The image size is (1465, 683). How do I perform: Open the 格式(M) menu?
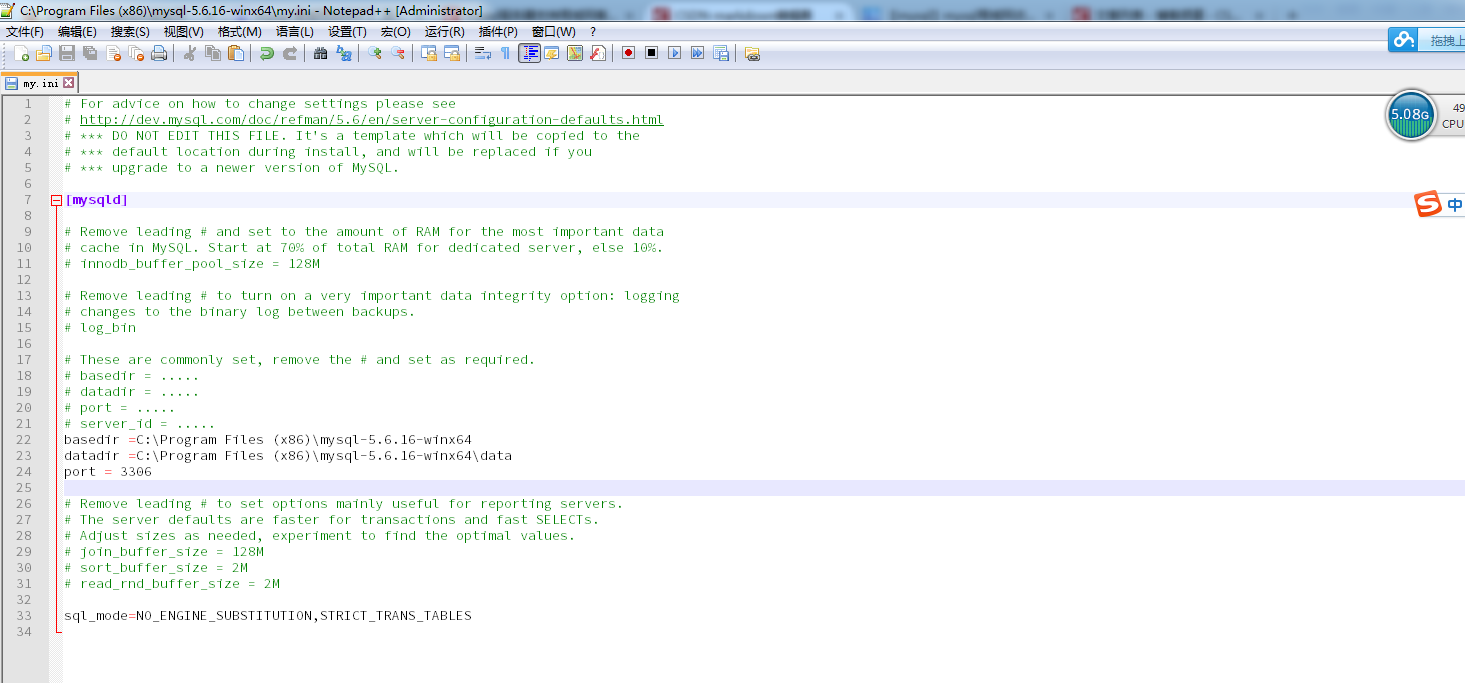[x=239, y=32]
